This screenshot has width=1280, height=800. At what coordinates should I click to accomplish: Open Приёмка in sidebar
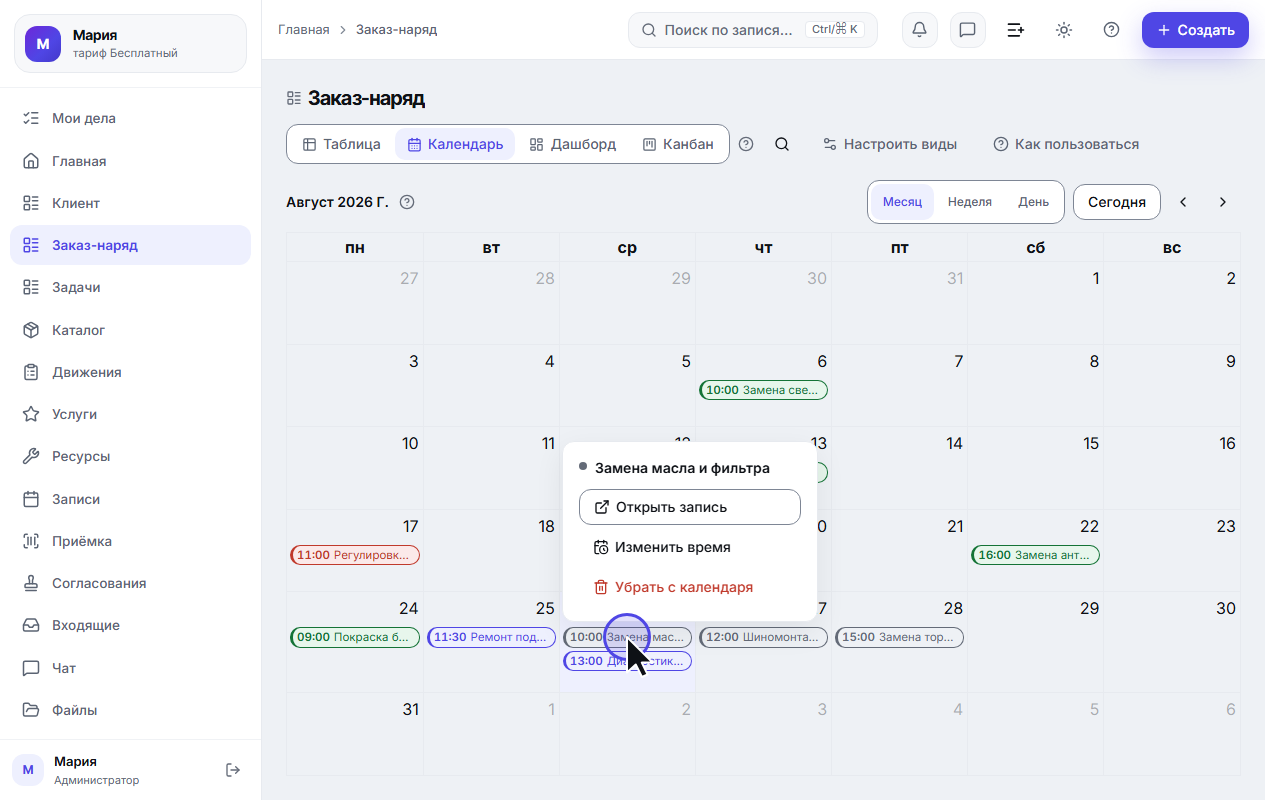[x=130, y=541]
